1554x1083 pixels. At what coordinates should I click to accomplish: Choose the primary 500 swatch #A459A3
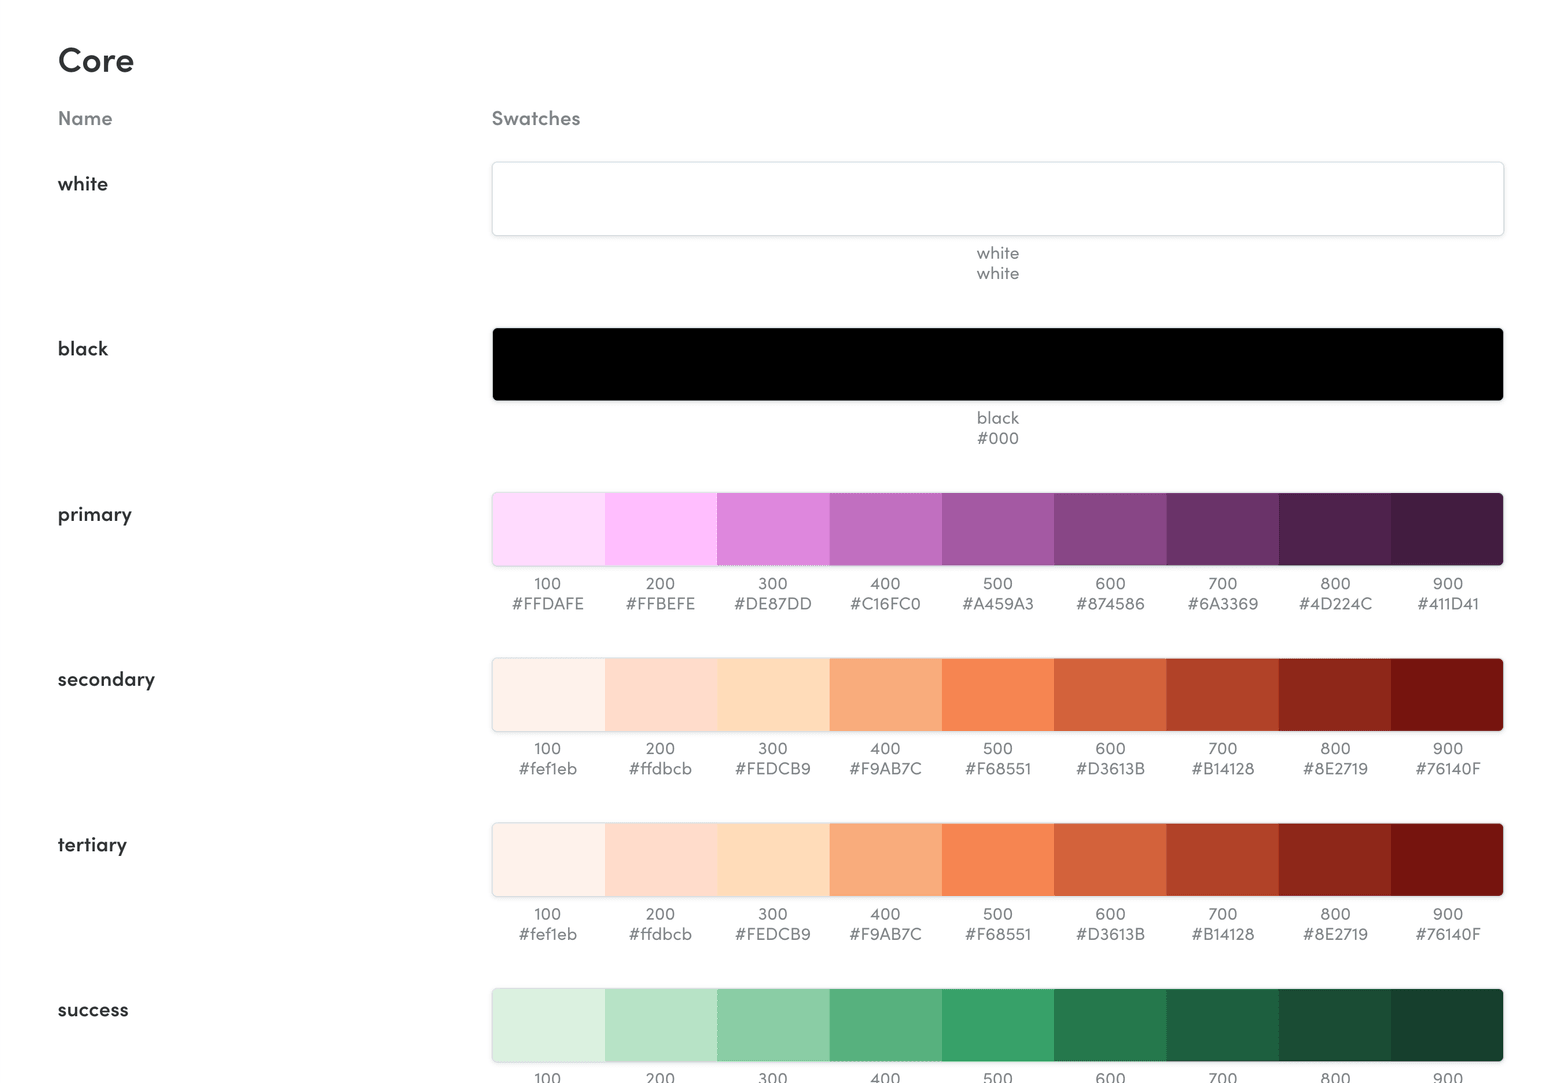(998, 529)
